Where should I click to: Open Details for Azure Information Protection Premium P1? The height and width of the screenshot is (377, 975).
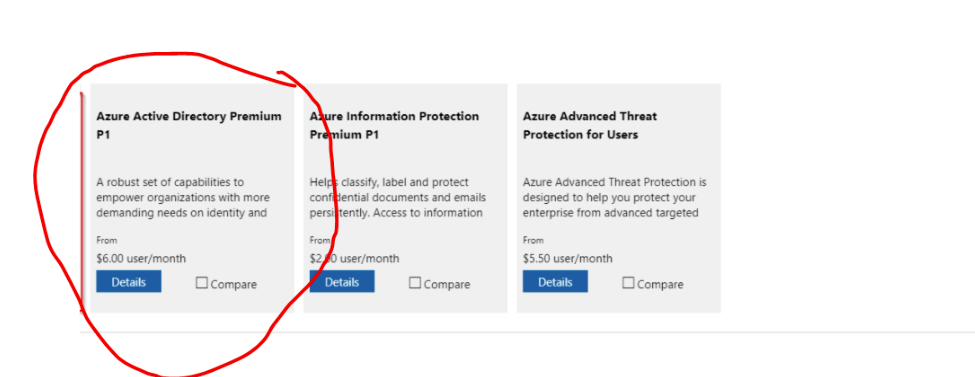pyautogui.click(x=342, y=281)
